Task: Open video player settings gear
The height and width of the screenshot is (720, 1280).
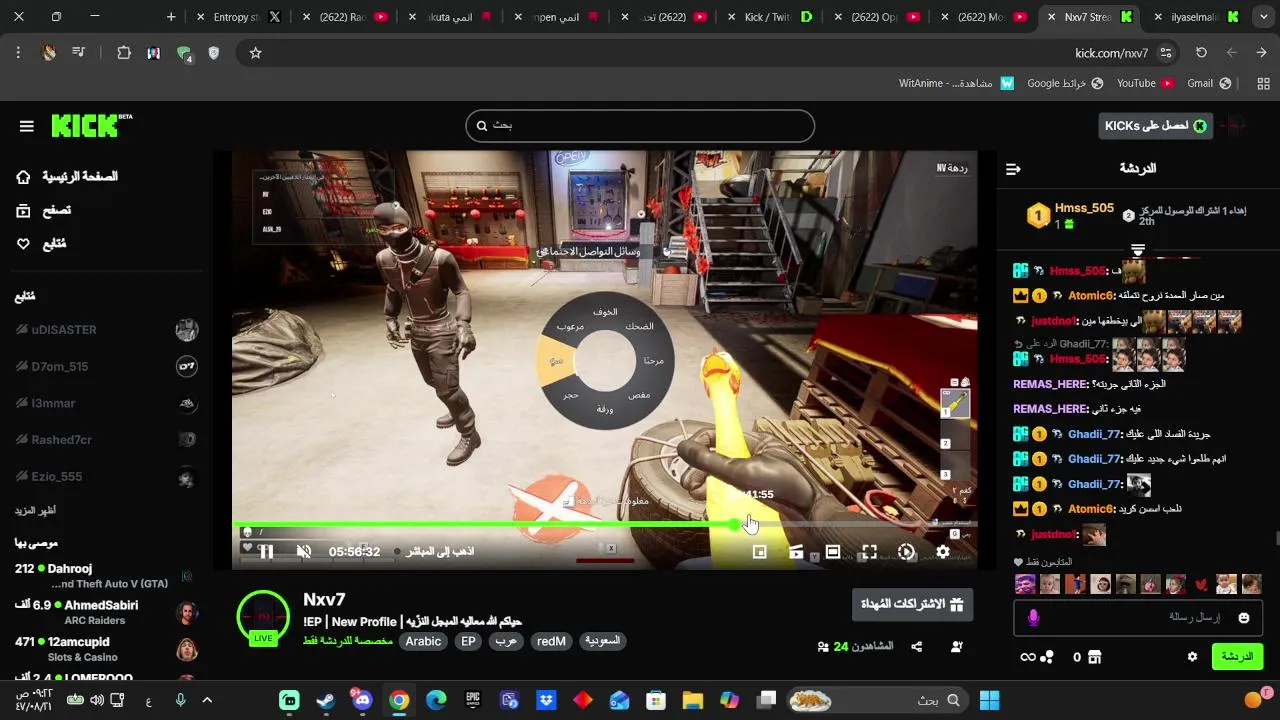Action: [x=942, y=552]
